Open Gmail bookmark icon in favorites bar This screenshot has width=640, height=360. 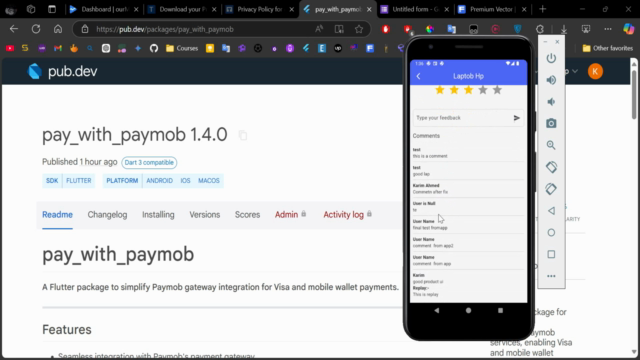58,48
